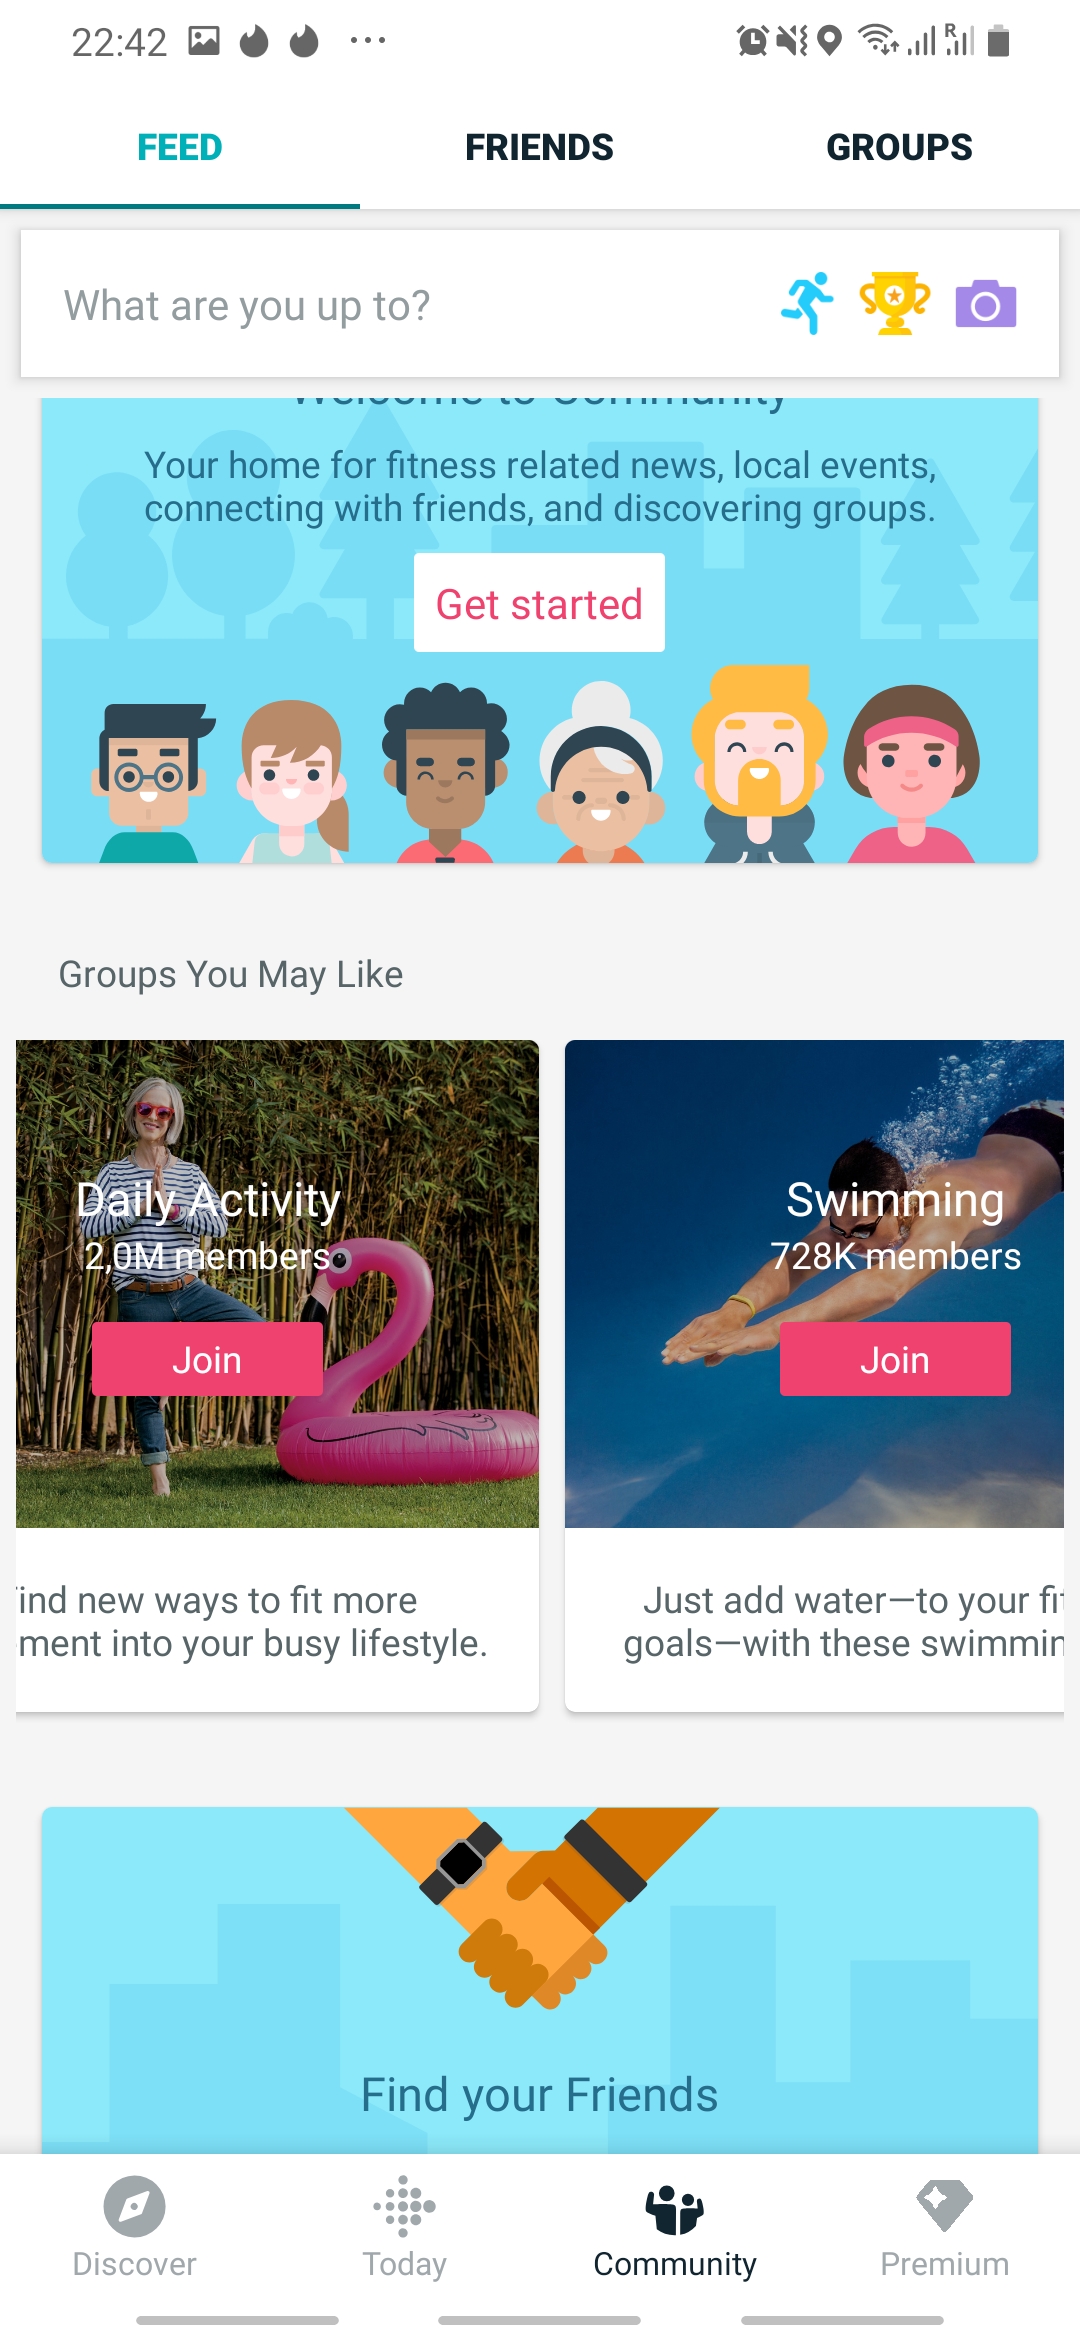Go to Today dots icon
The image size is (1080, 2340).
[x=404, y=2206]
